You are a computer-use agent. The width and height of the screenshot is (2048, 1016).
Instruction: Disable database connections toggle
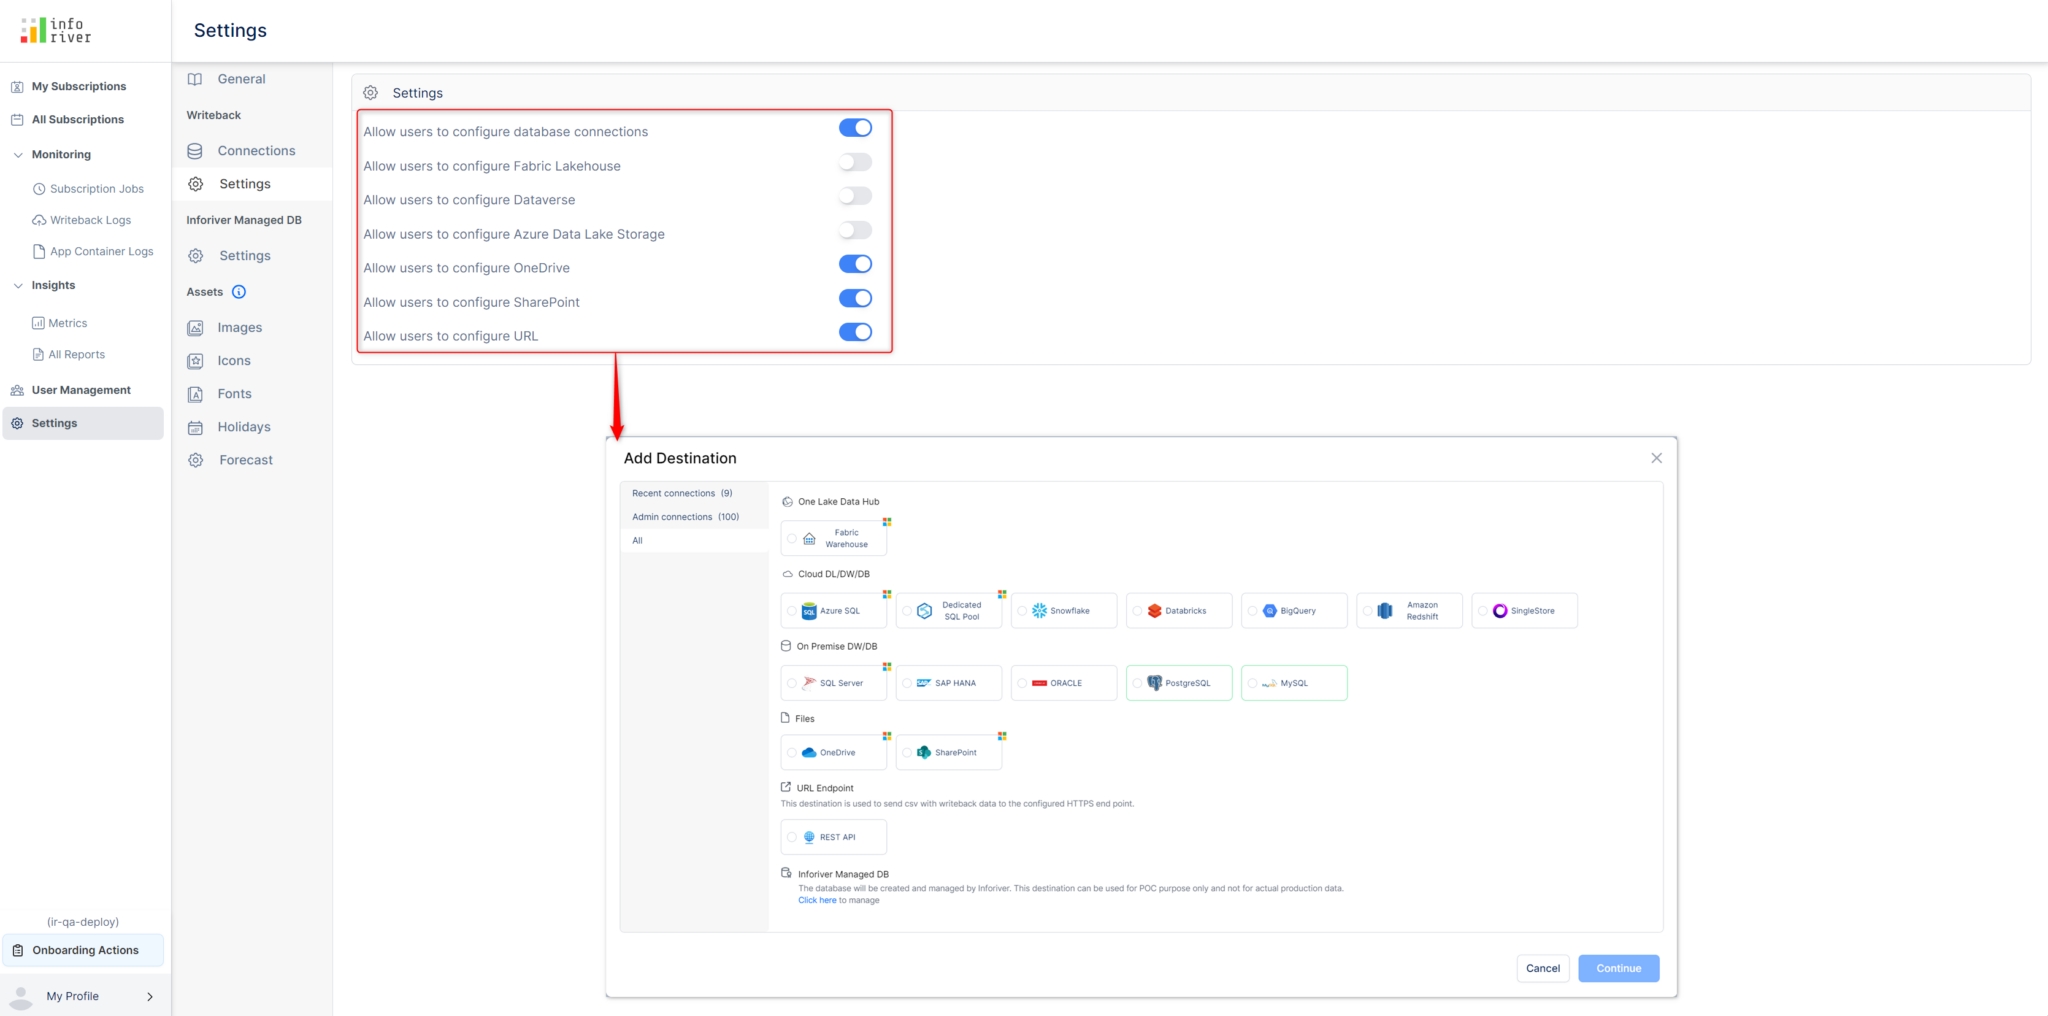coord(855,128)
